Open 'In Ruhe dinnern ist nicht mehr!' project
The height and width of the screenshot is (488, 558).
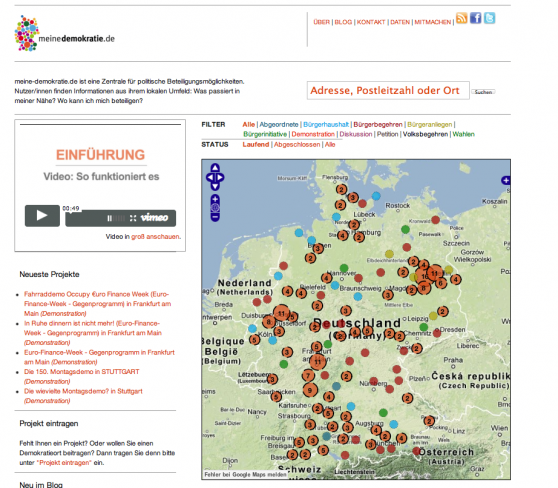(93, 333)
